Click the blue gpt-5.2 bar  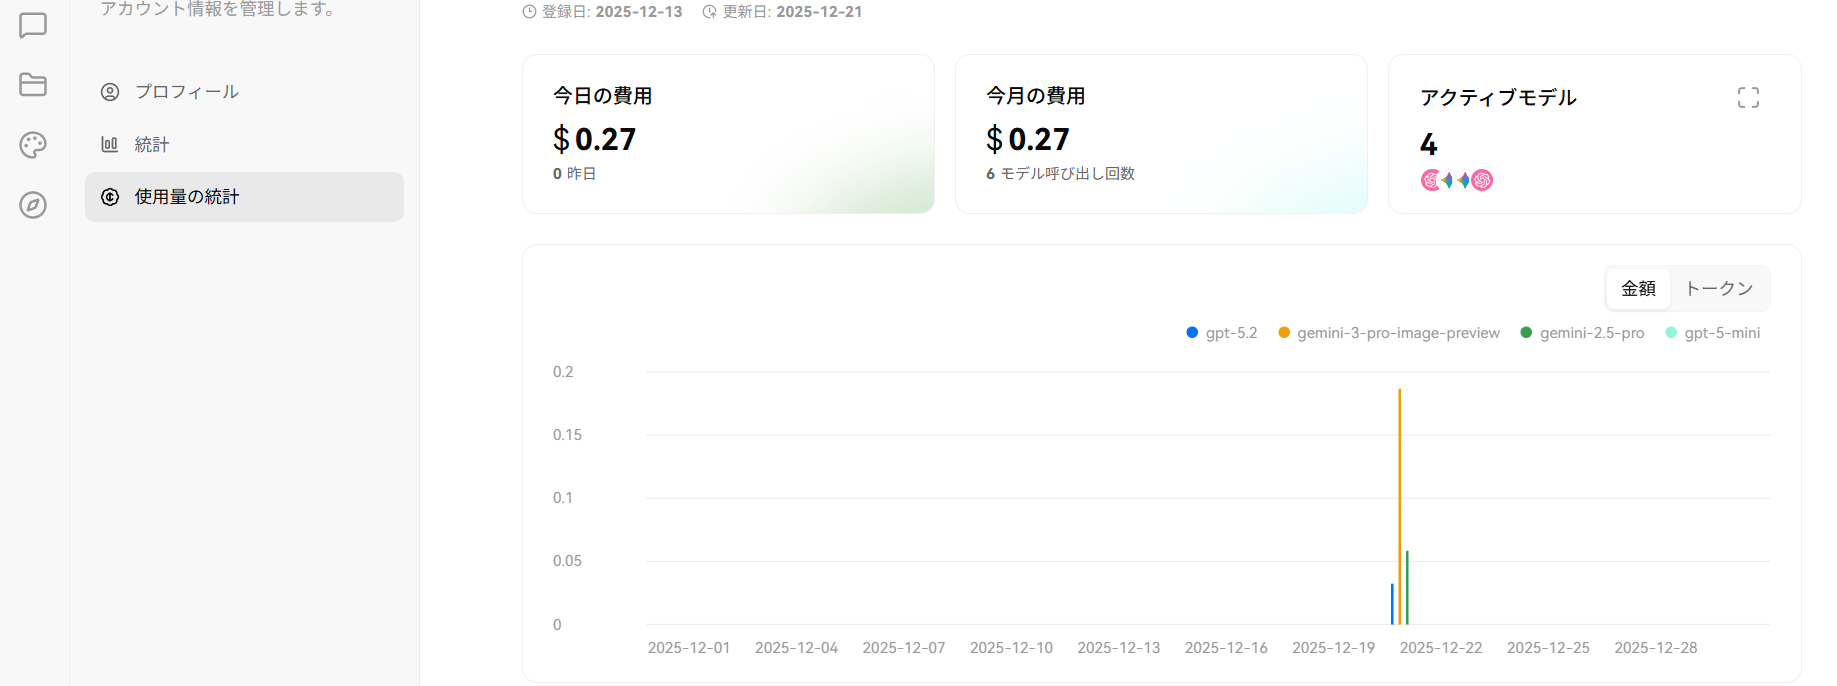(x=1392, y=604)
